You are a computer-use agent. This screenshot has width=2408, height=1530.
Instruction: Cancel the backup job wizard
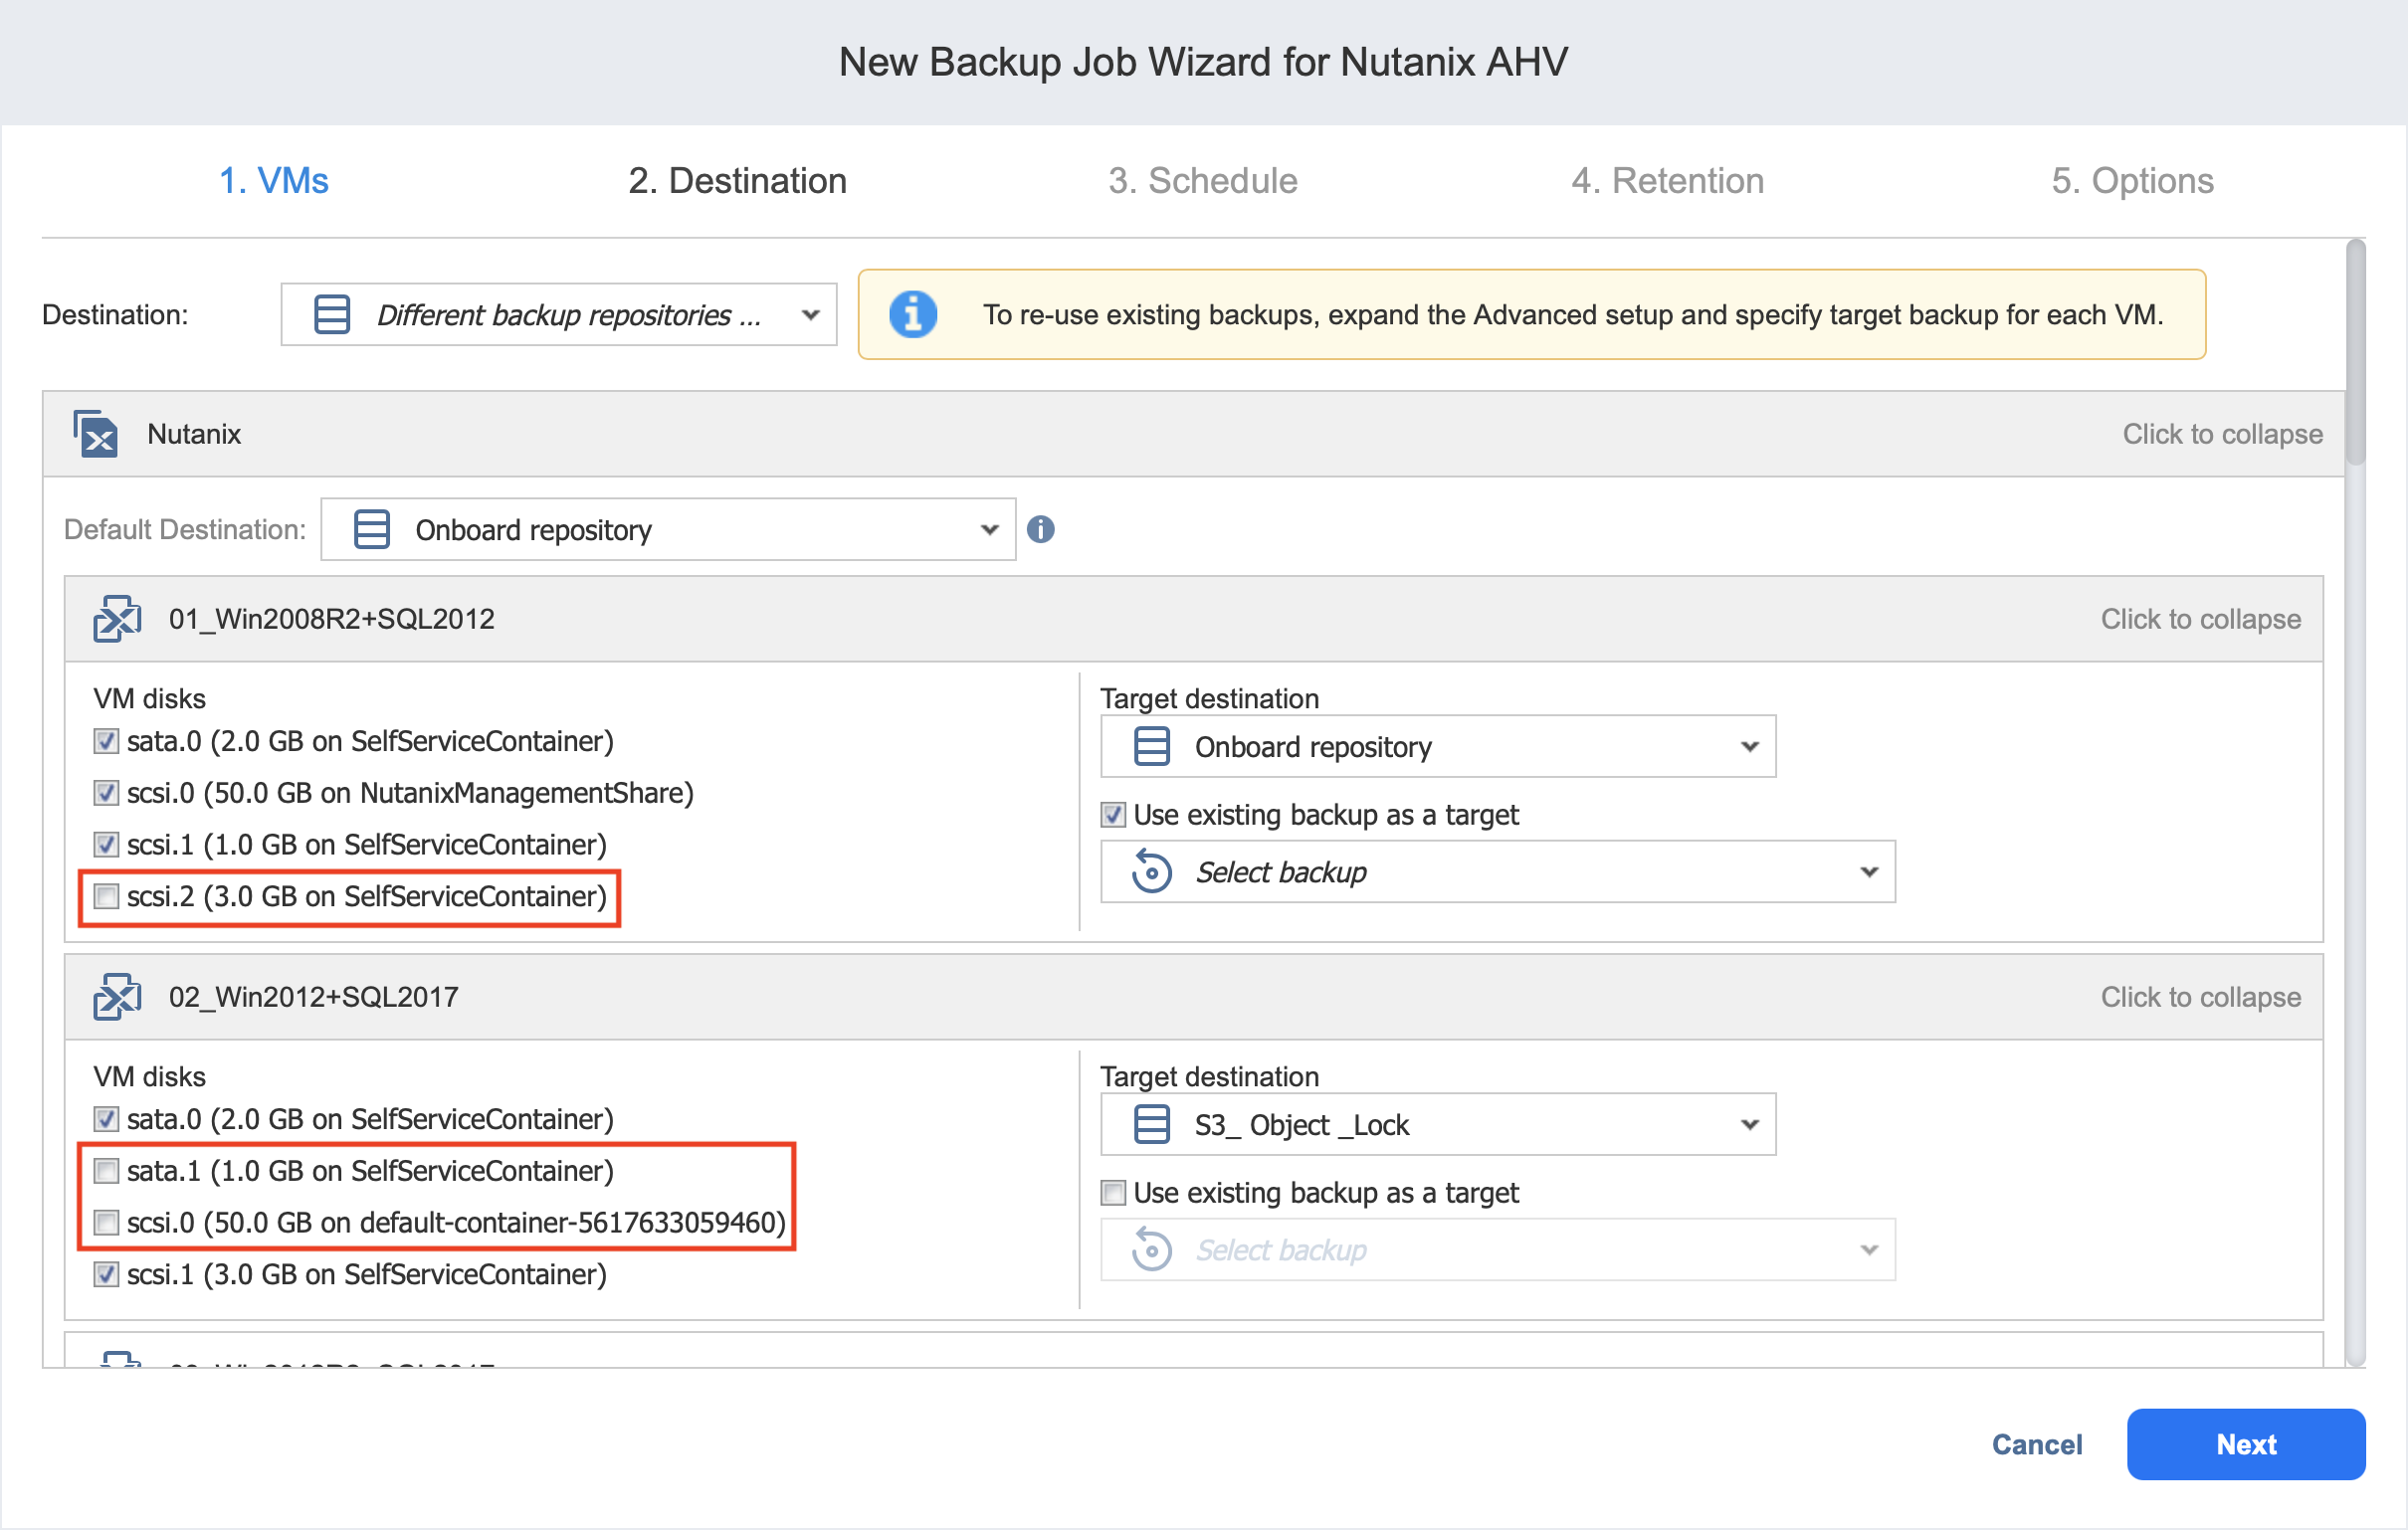tap(2036, 1445)
